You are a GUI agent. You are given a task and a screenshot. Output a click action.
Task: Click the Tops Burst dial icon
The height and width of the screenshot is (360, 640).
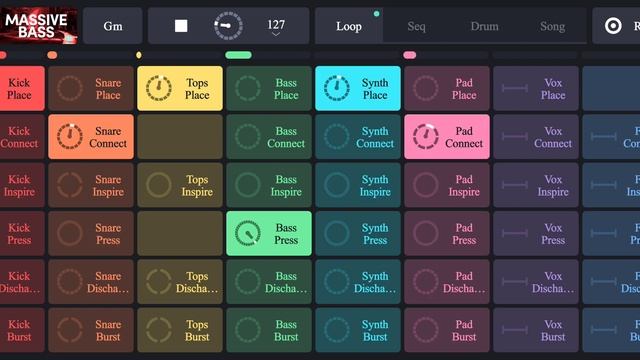point(158,330)
